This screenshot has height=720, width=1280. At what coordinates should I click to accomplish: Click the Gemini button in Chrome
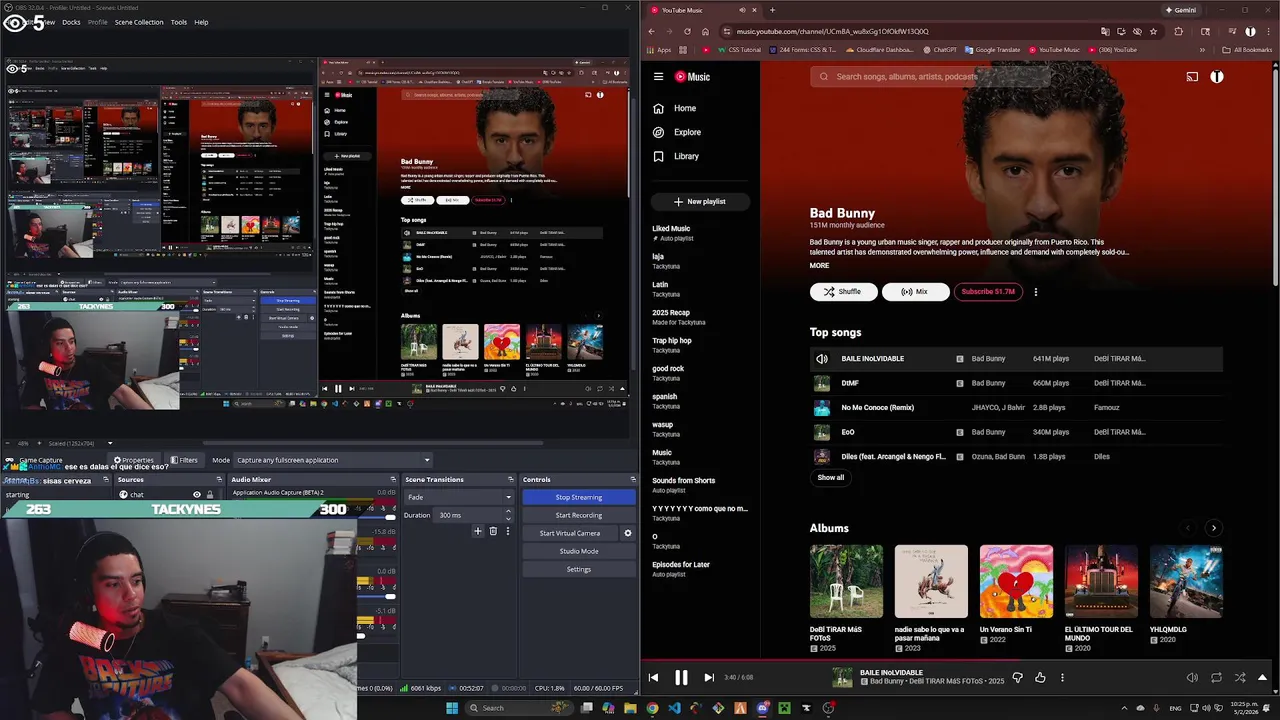coord(1180,10)
